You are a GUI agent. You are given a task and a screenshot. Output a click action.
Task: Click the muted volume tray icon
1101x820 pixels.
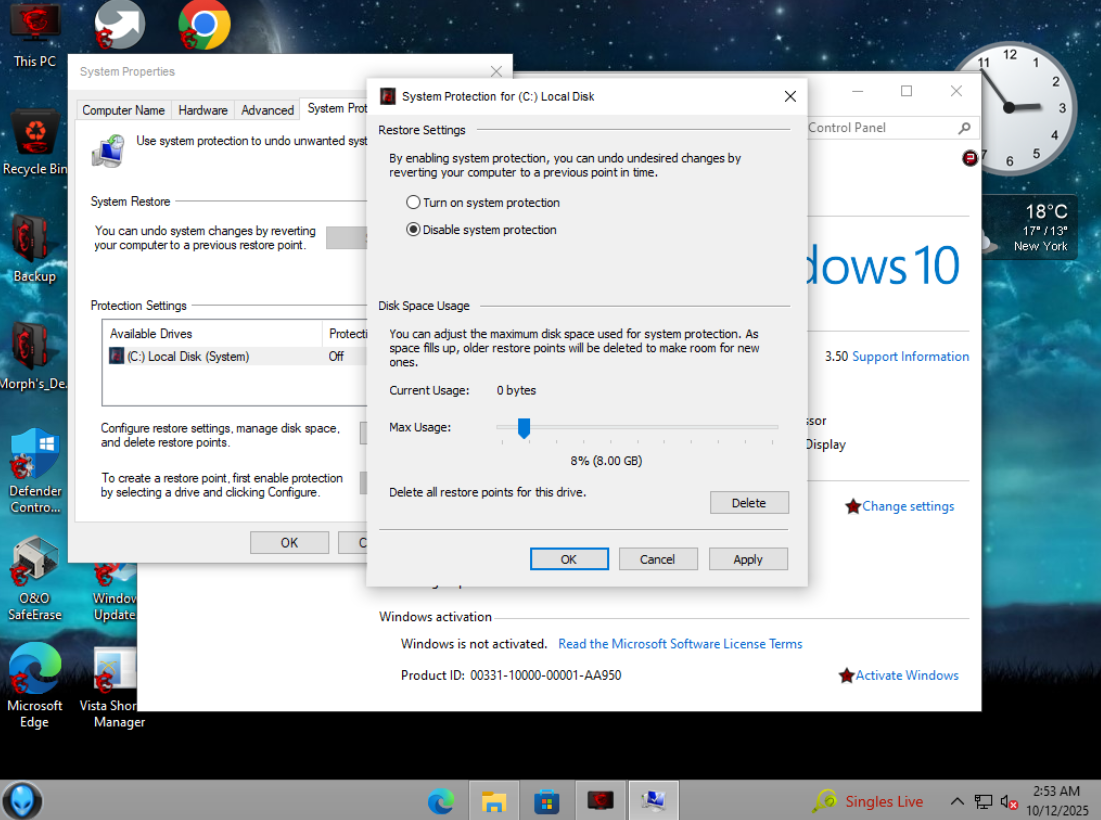point(1008,801)
